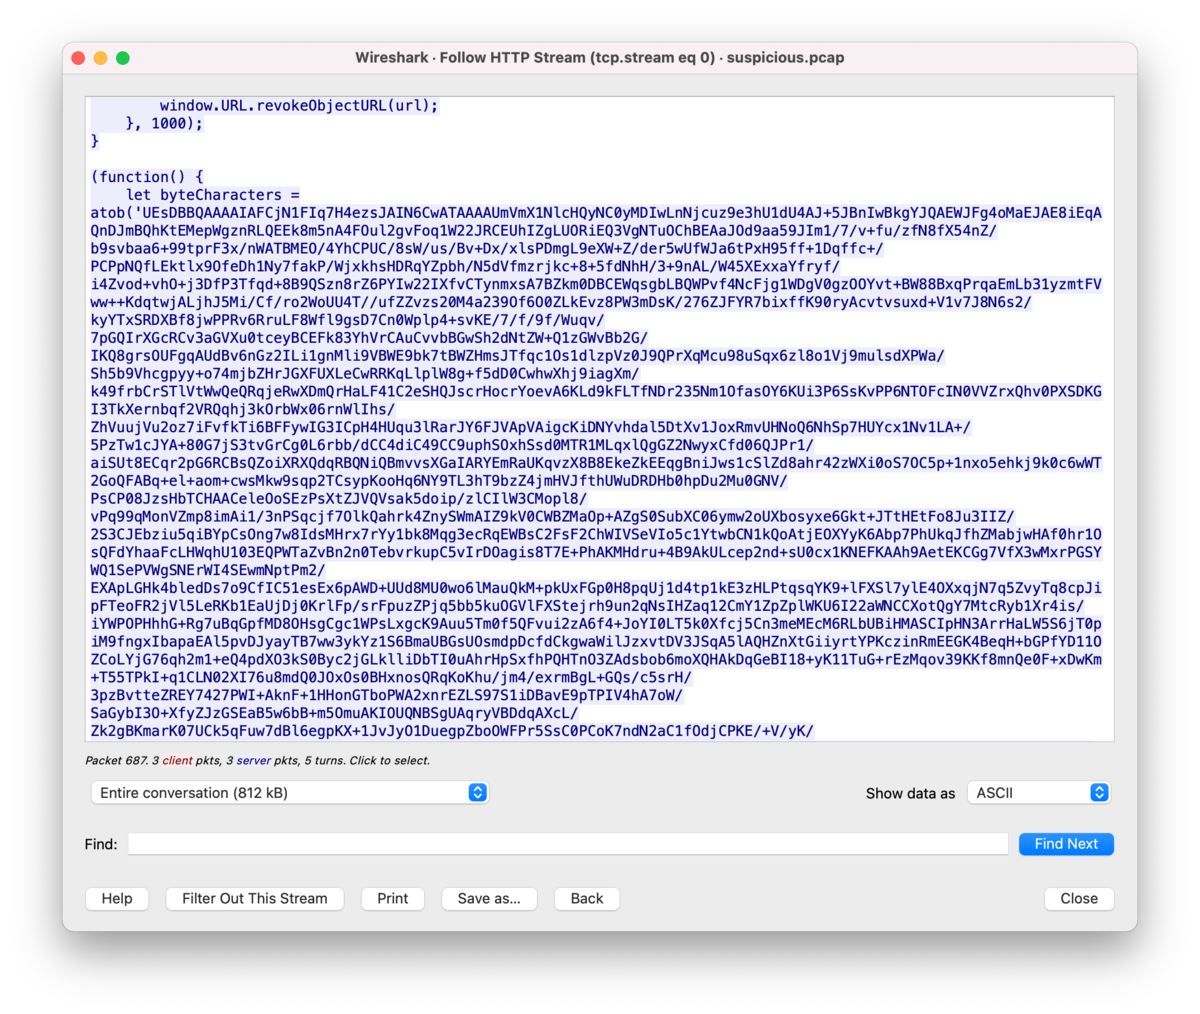Click the Help button
The image size is (1200, 1014).
pos(117,899)
